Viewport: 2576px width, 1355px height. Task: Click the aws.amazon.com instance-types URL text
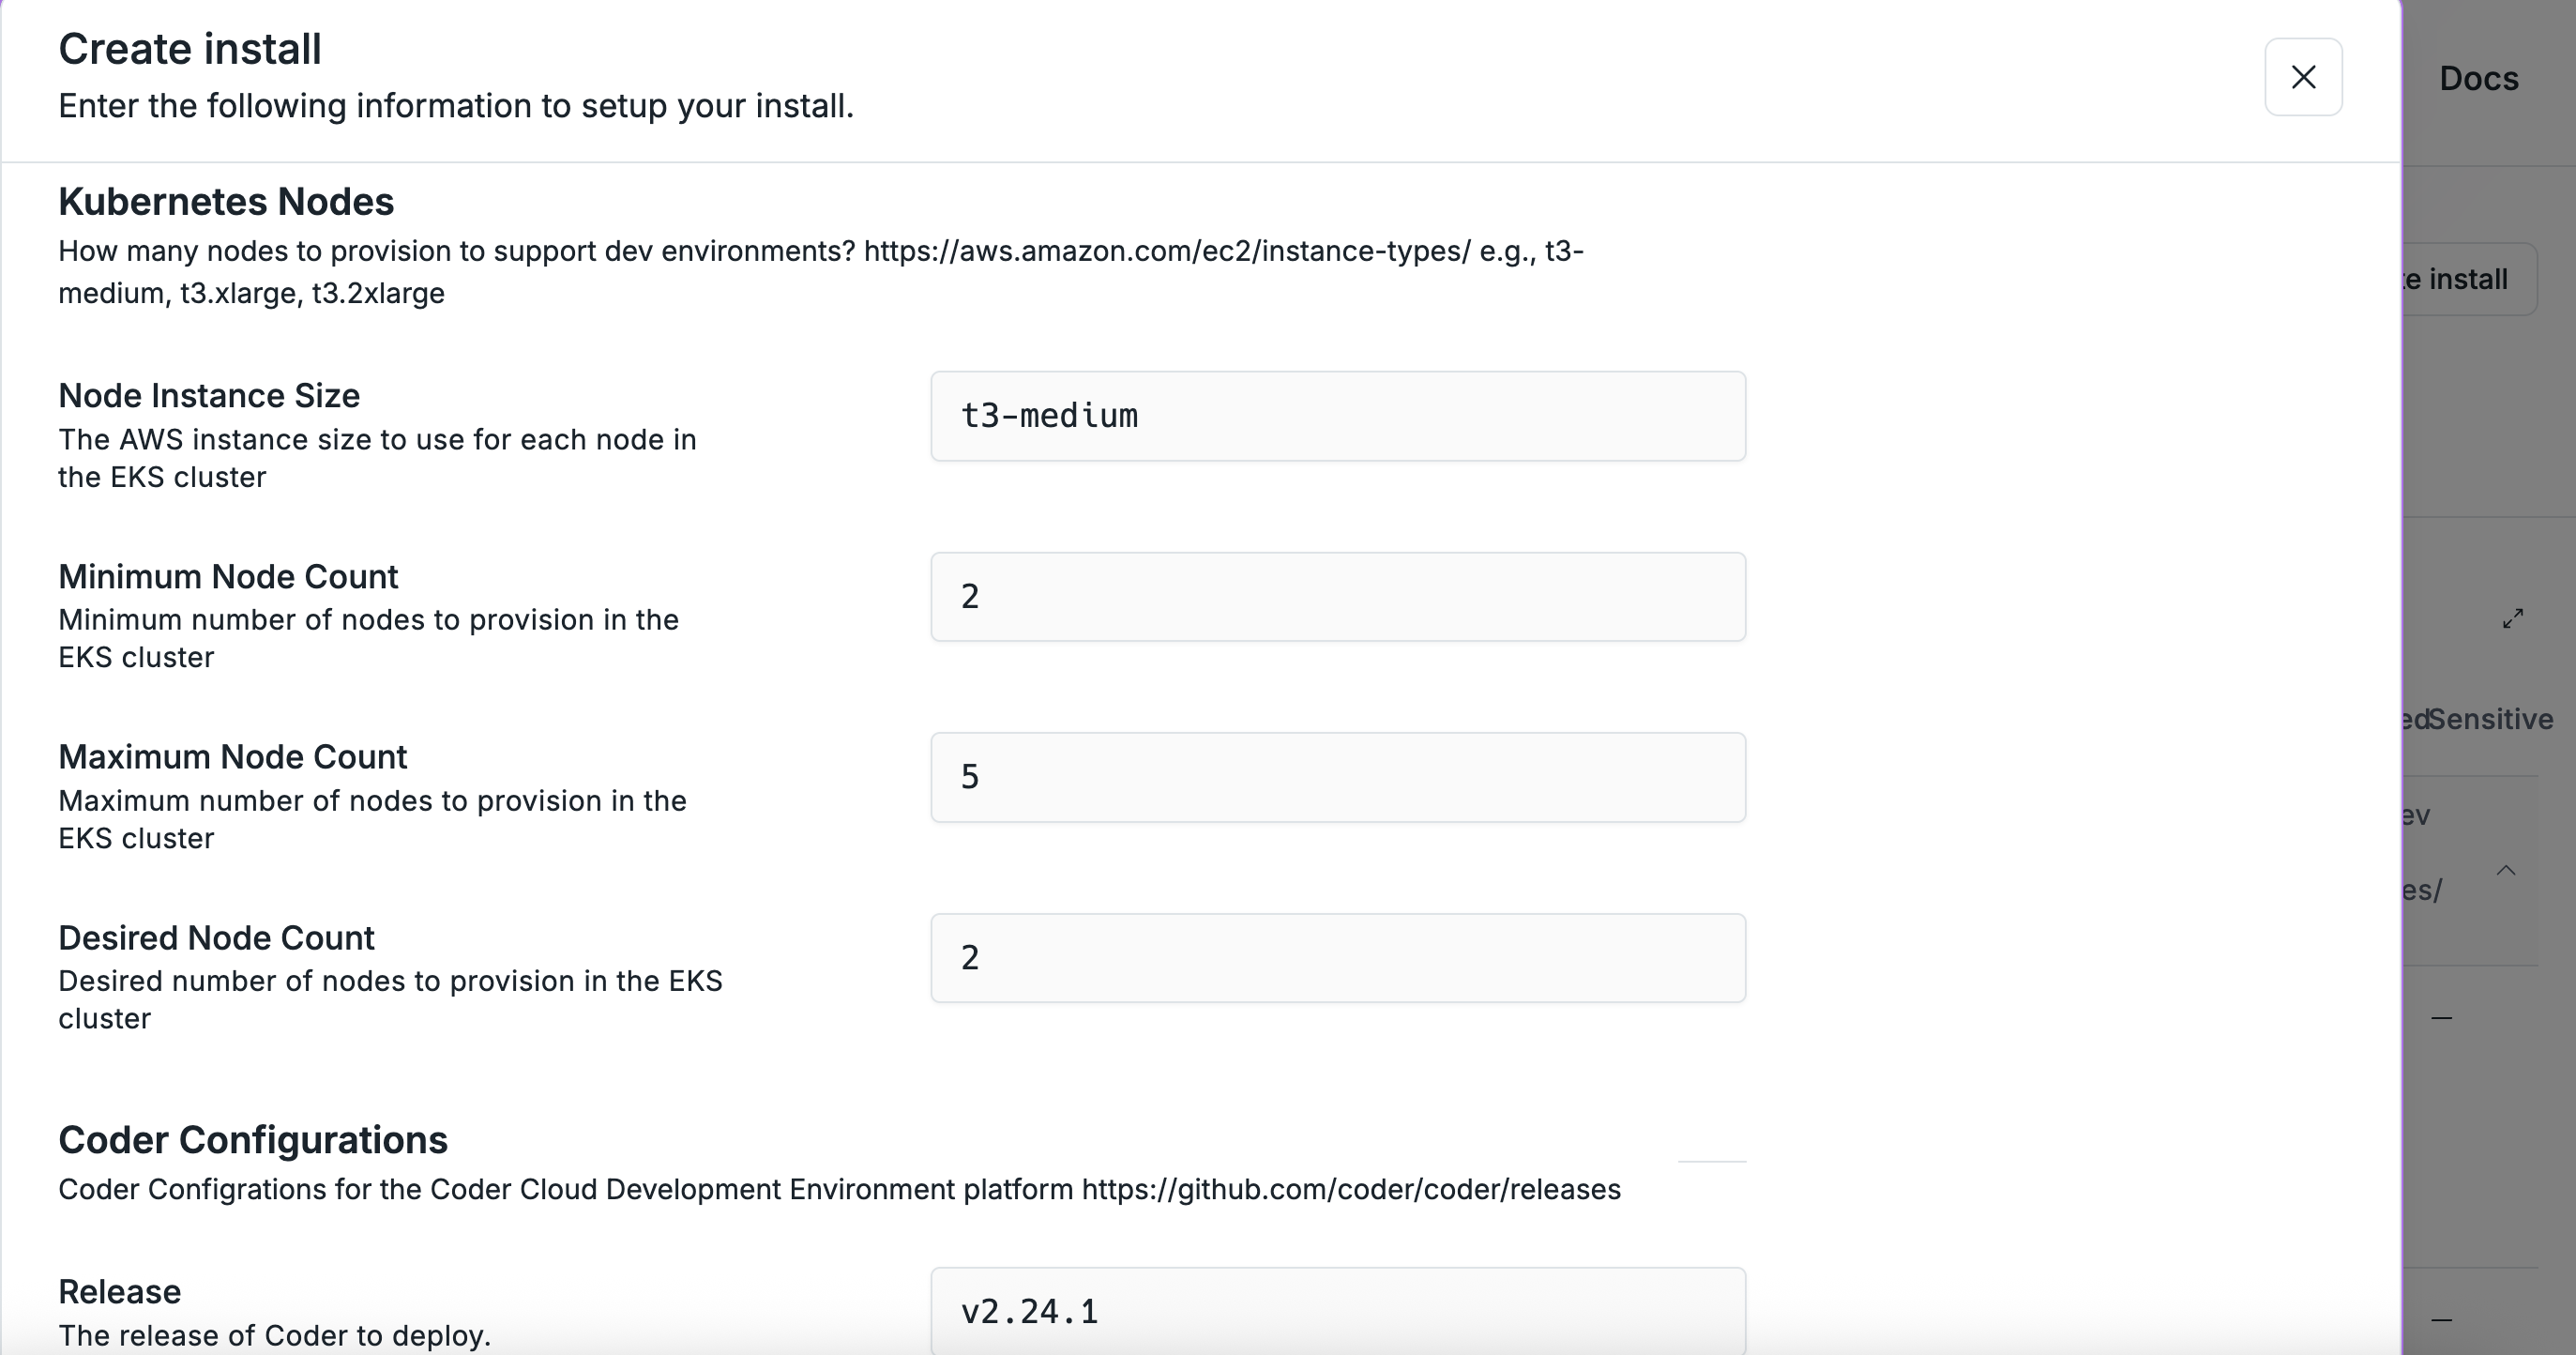(1167, 251)
